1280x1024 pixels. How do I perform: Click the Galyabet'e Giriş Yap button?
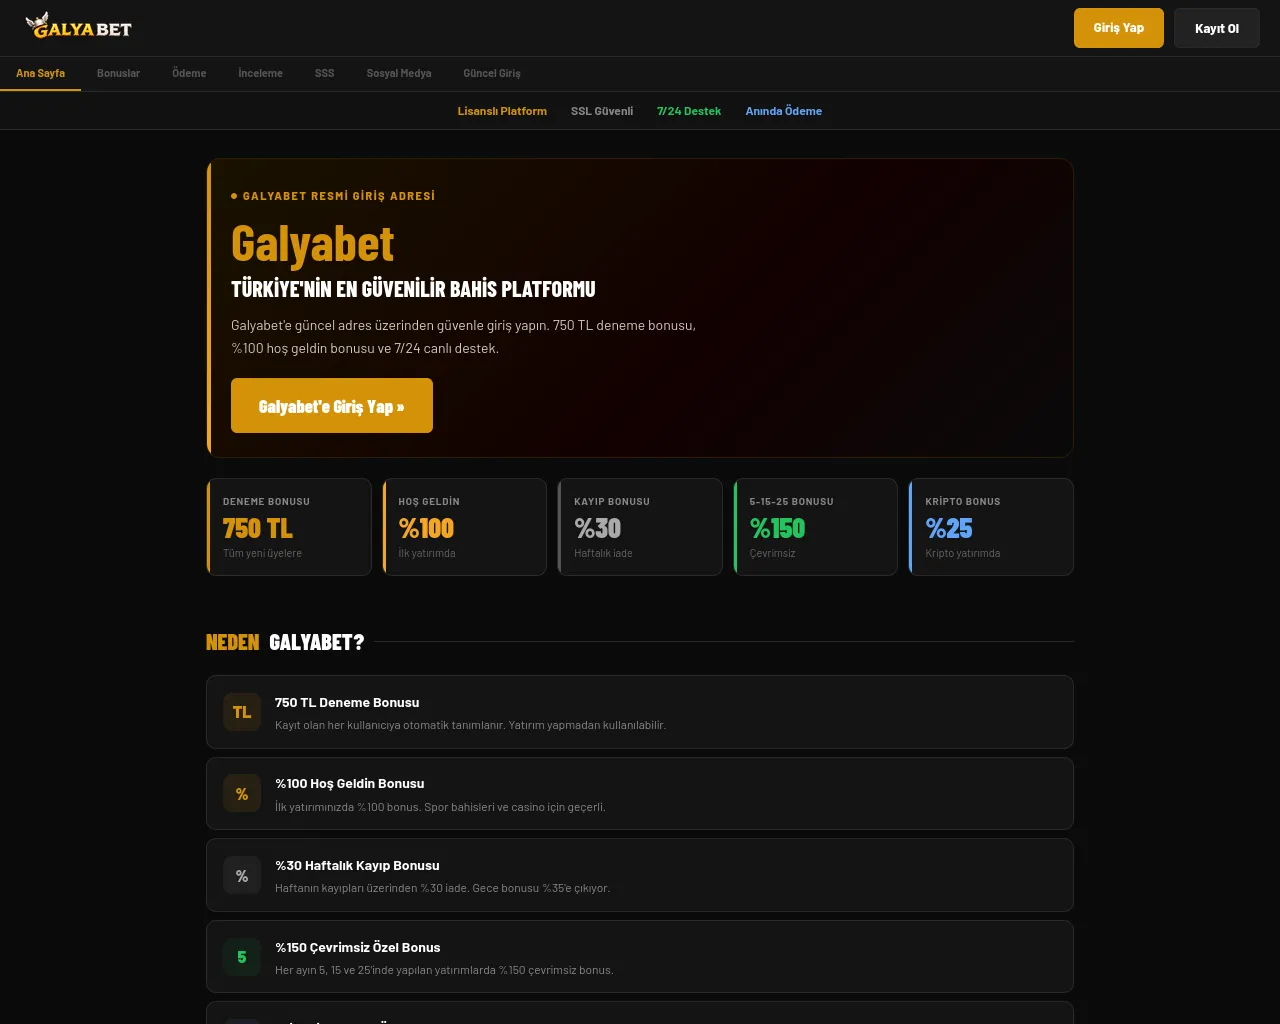[x=332, y=406]
